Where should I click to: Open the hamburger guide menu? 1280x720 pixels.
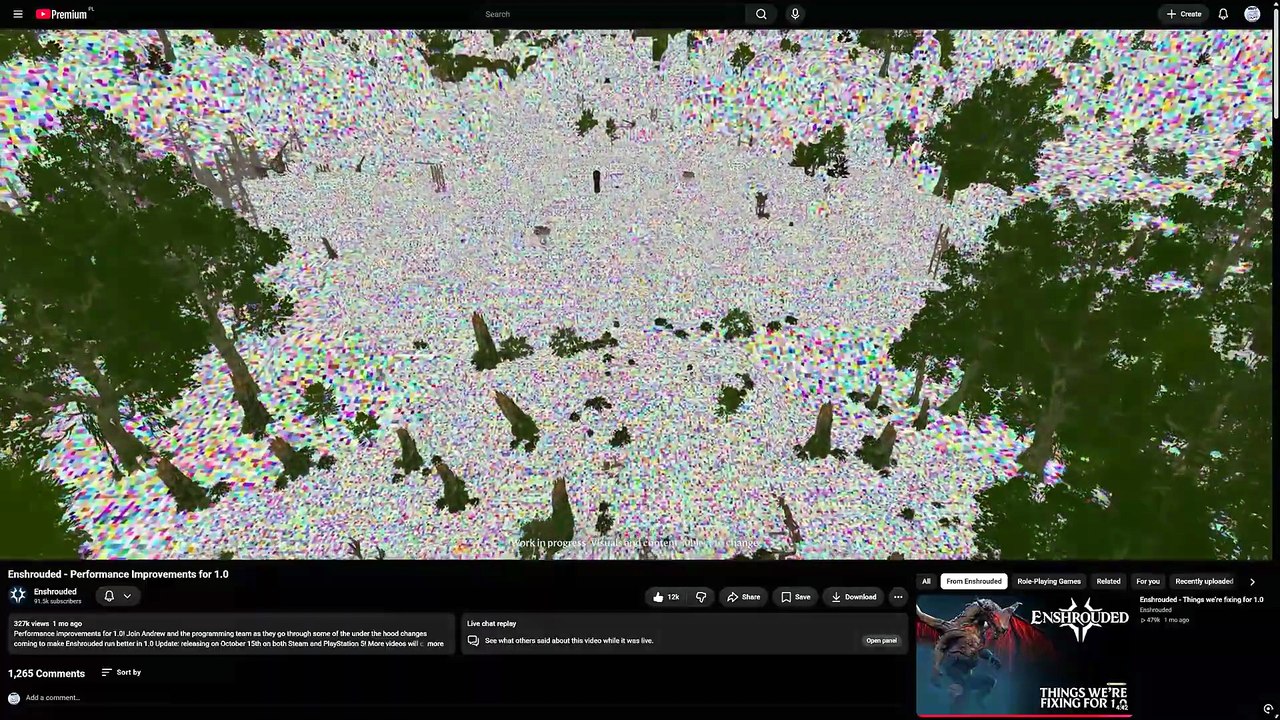click(17, 14)
